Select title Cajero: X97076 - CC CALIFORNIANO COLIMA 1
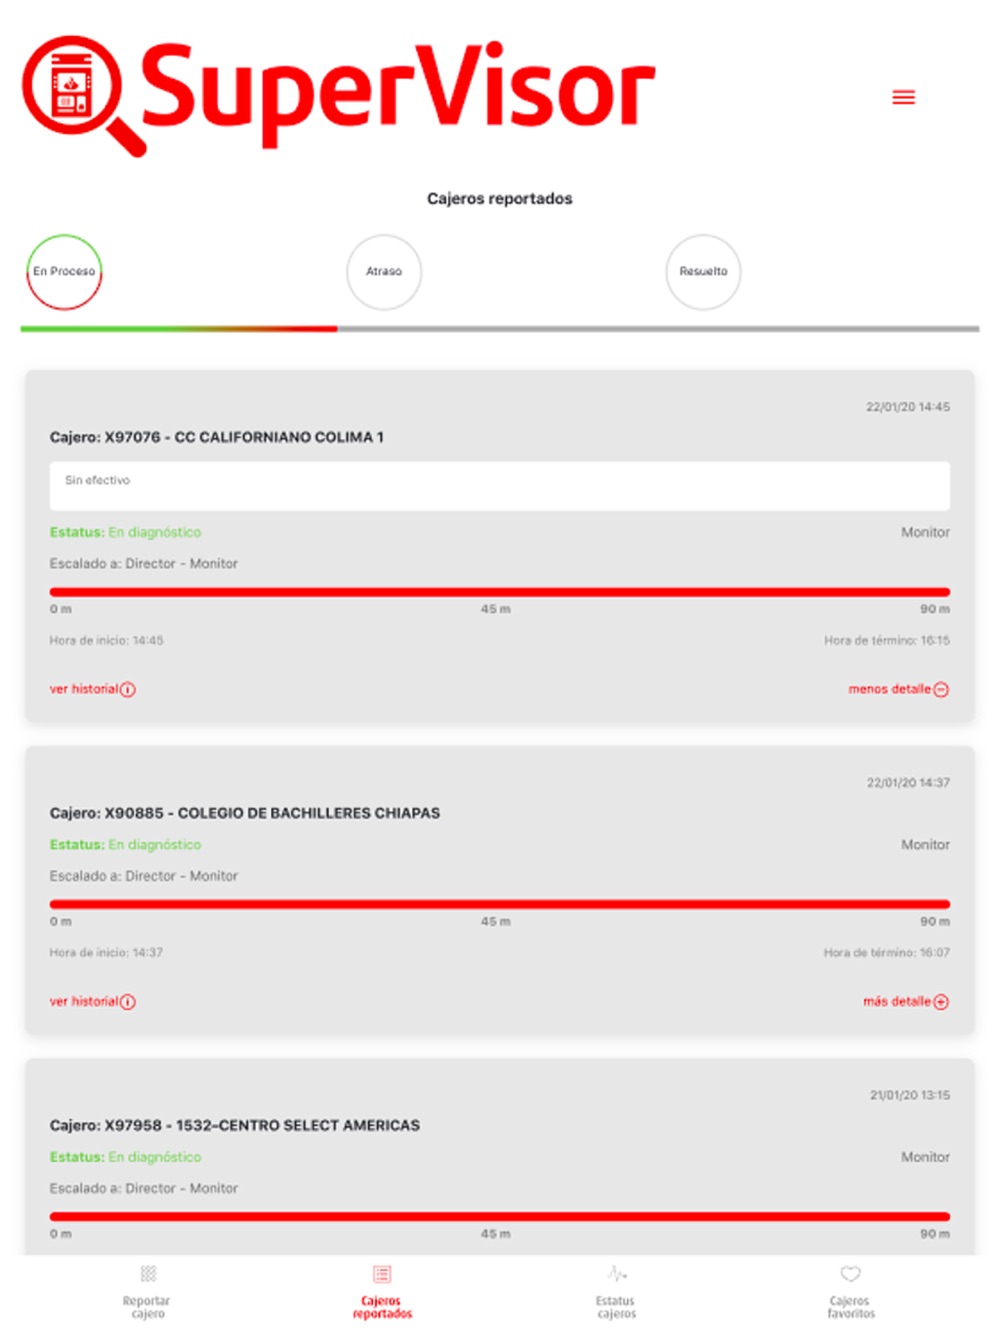 (x=217, y=437)
